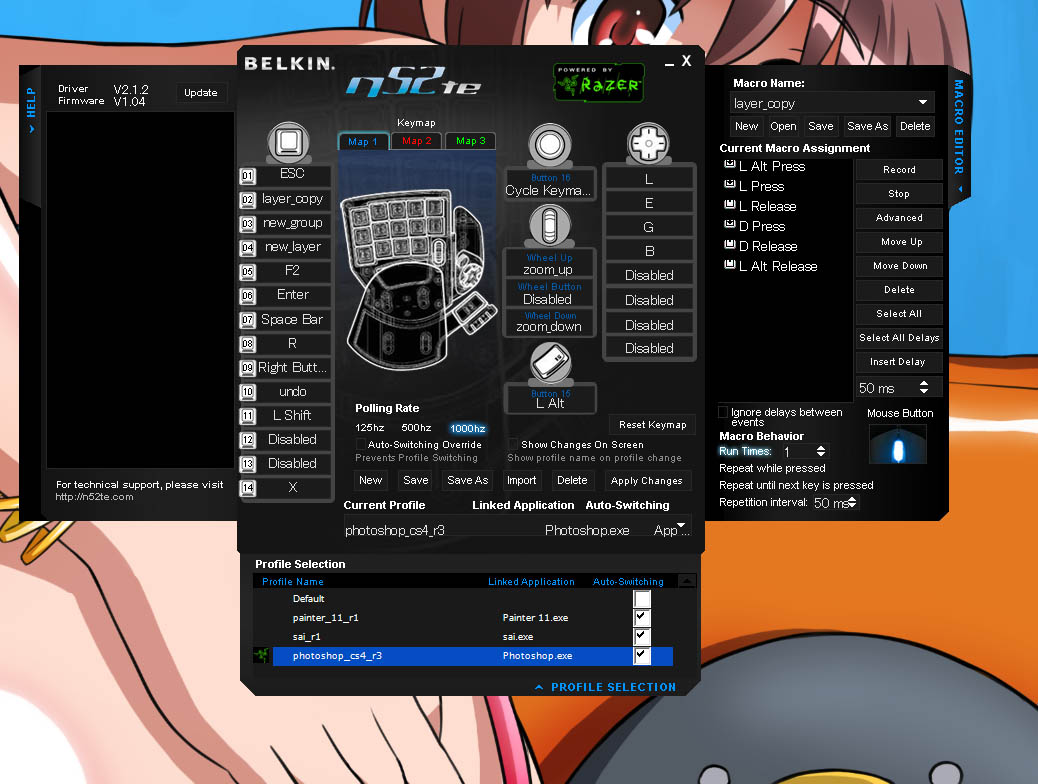Switch to Map 2 keymap tab
The height and width of the screenshot is (784, 1038).
(x=416, y=141)
